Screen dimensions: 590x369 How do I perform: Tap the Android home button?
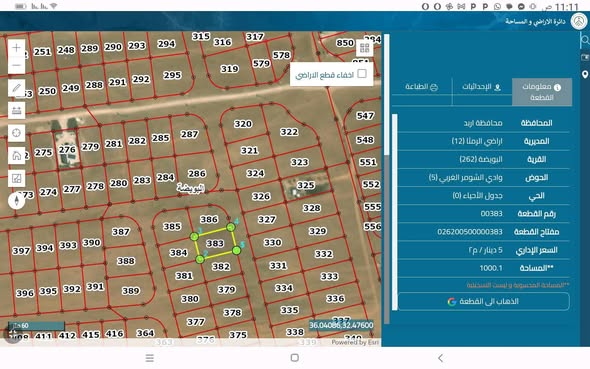click(x=295, y=358)
